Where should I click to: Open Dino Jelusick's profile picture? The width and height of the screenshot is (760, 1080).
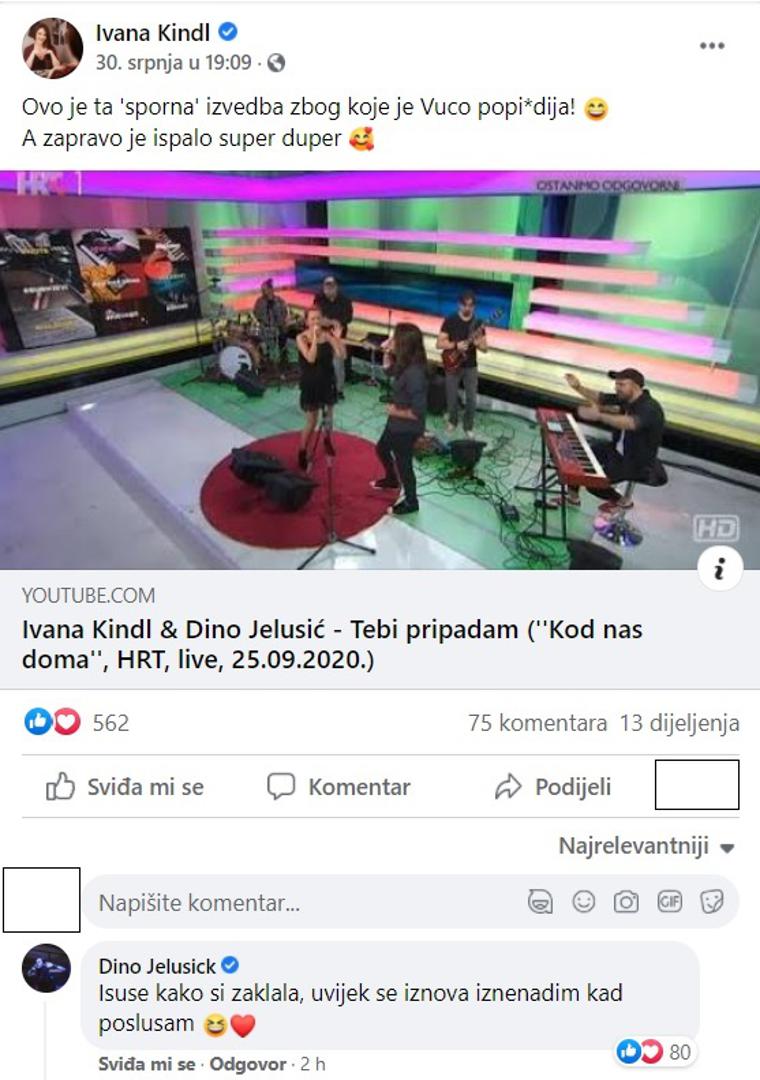46,968
